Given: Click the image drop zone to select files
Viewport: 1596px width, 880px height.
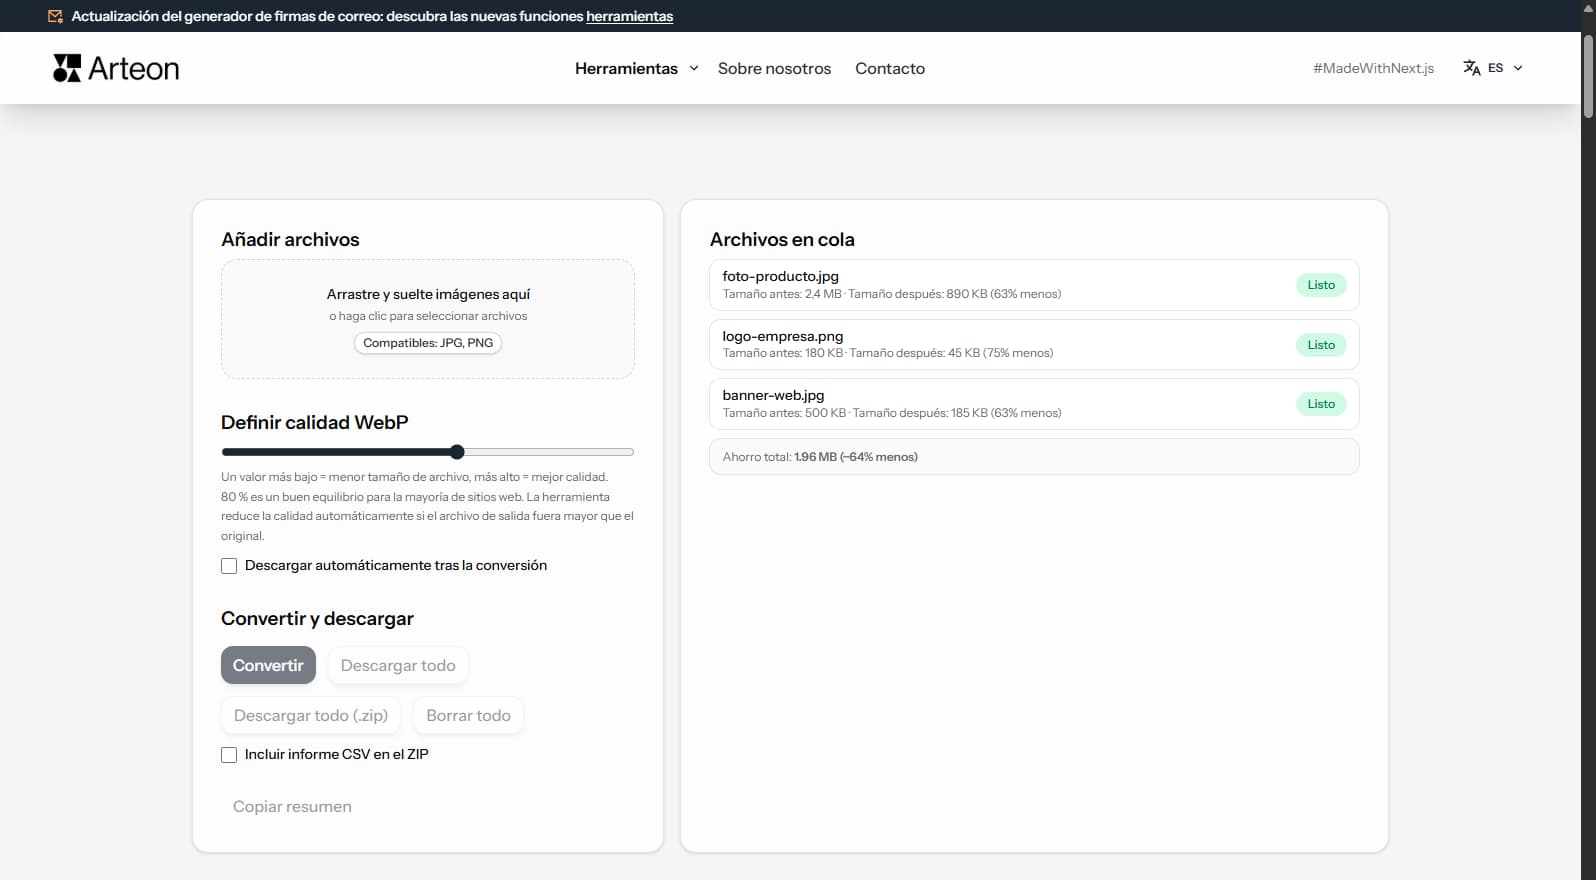Looking at the screenshot, I should [x=428, y=318].
